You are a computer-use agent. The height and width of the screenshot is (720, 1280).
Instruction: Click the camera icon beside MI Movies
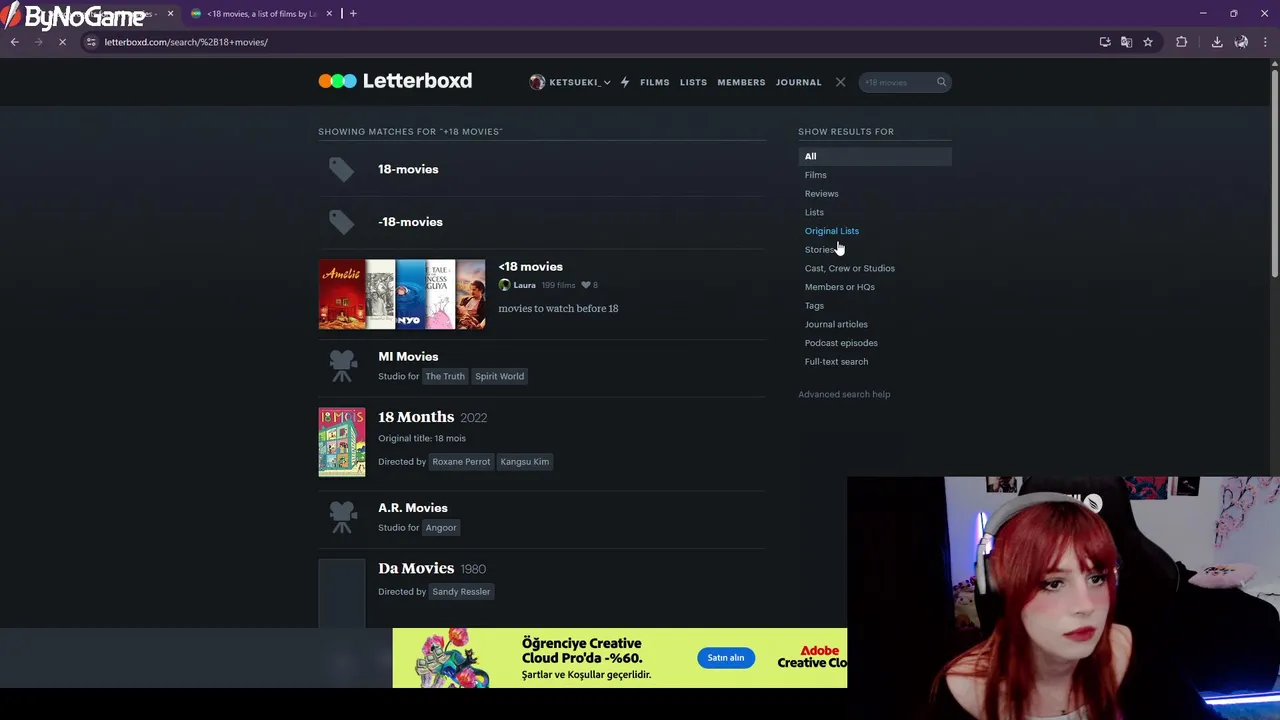click(342, 365)
